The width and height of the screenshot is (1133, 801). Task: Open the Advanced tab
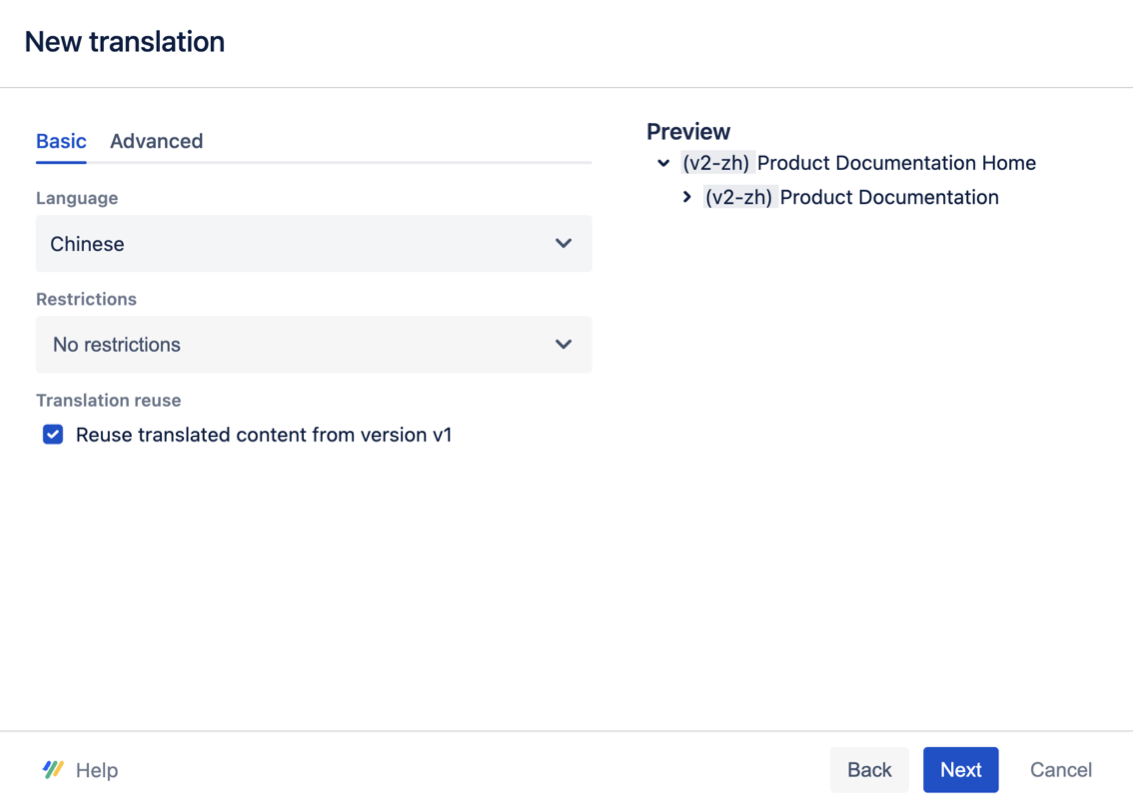point(156,141)
